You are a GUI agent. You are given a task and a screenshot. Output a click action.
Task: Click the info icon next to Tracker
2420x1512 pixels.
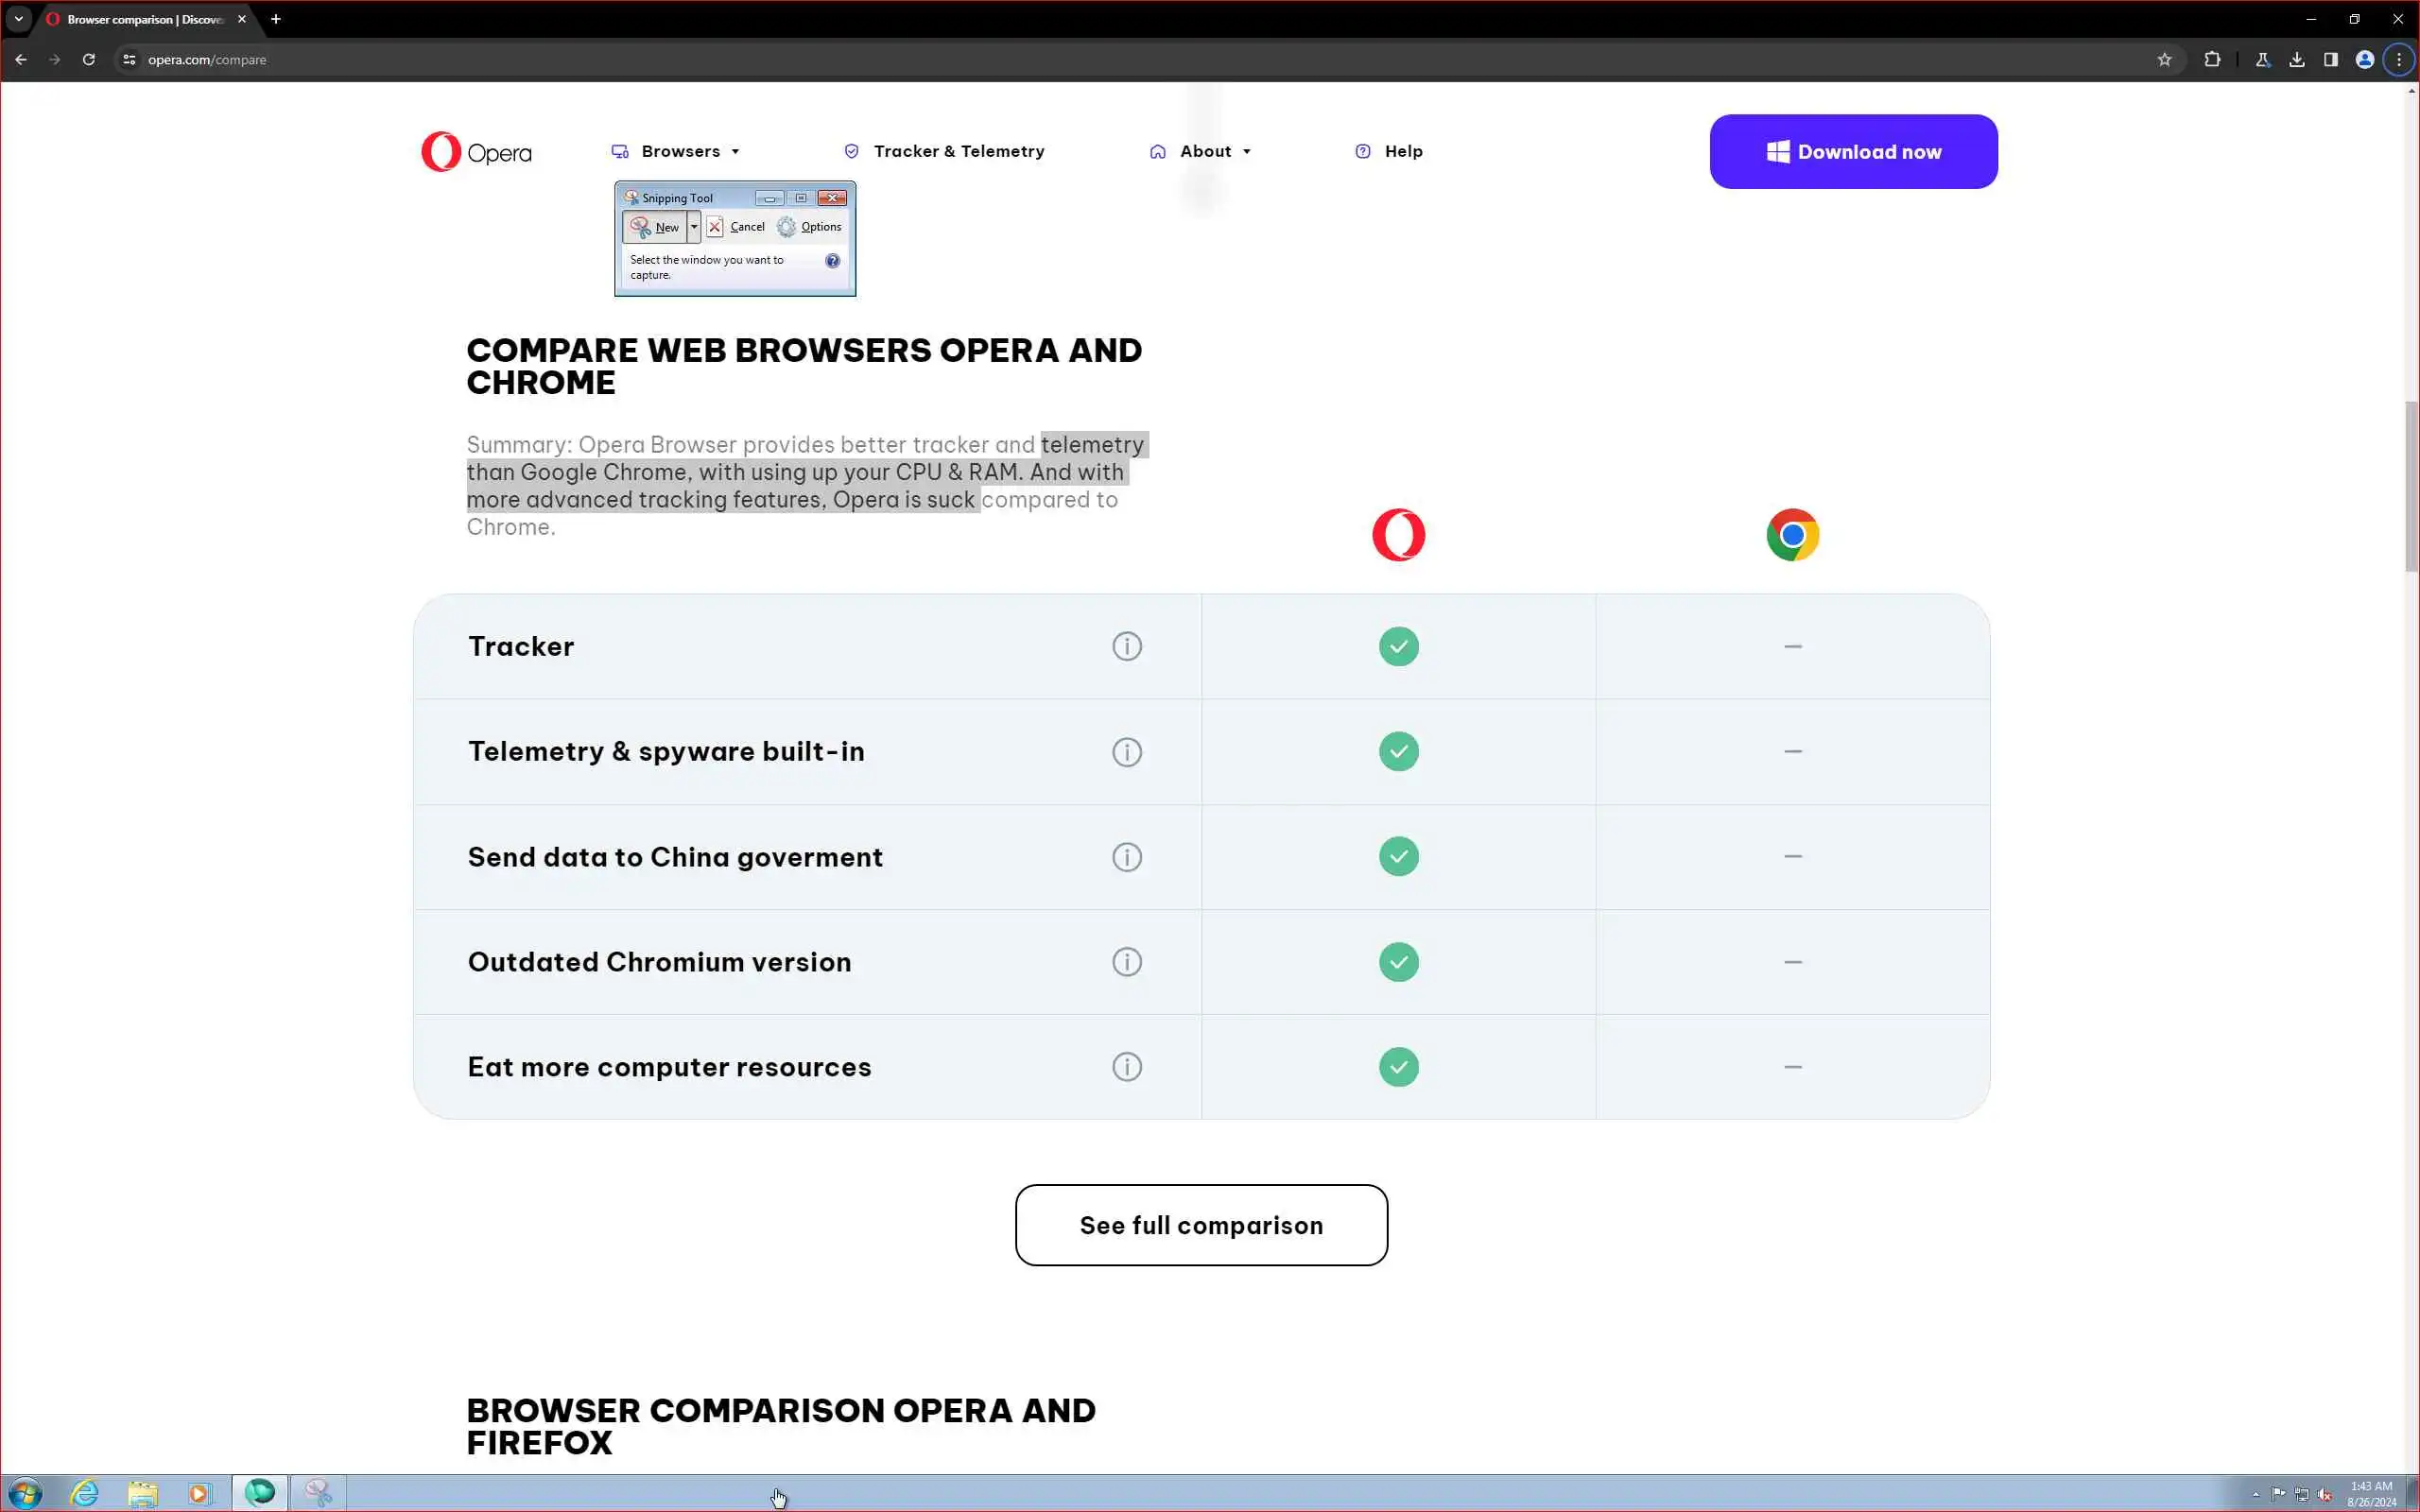pyautogui.click(x=1126, y=646)
